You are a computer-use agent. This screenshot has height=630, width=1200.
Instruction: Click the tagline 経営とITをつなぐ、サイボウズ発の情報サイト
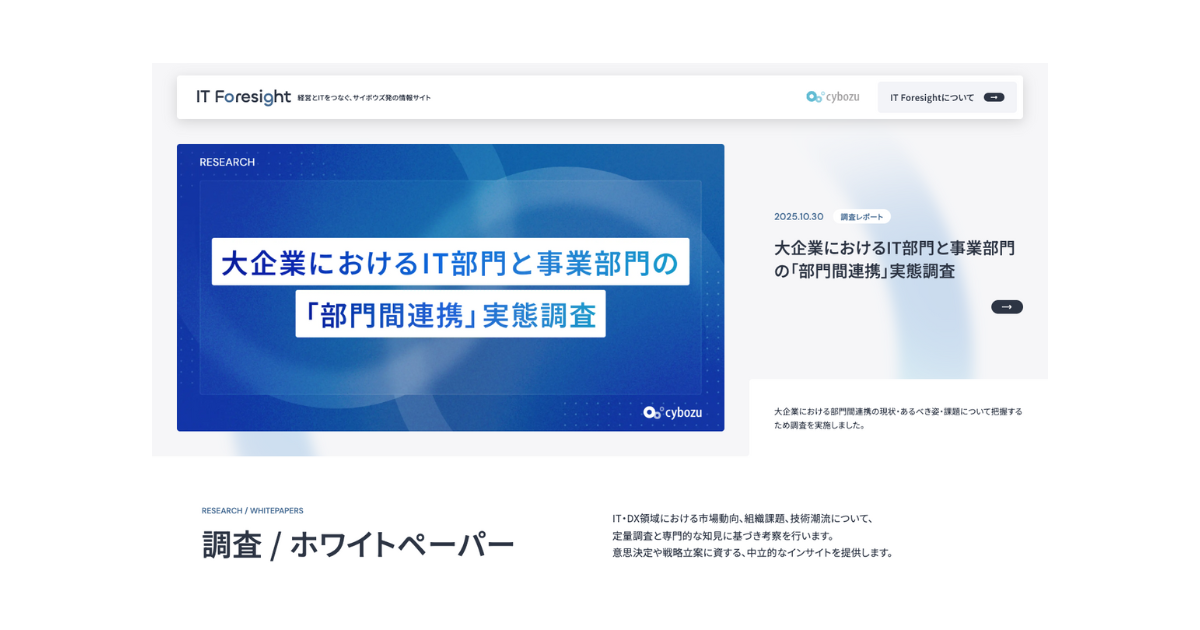click(366, 98)
